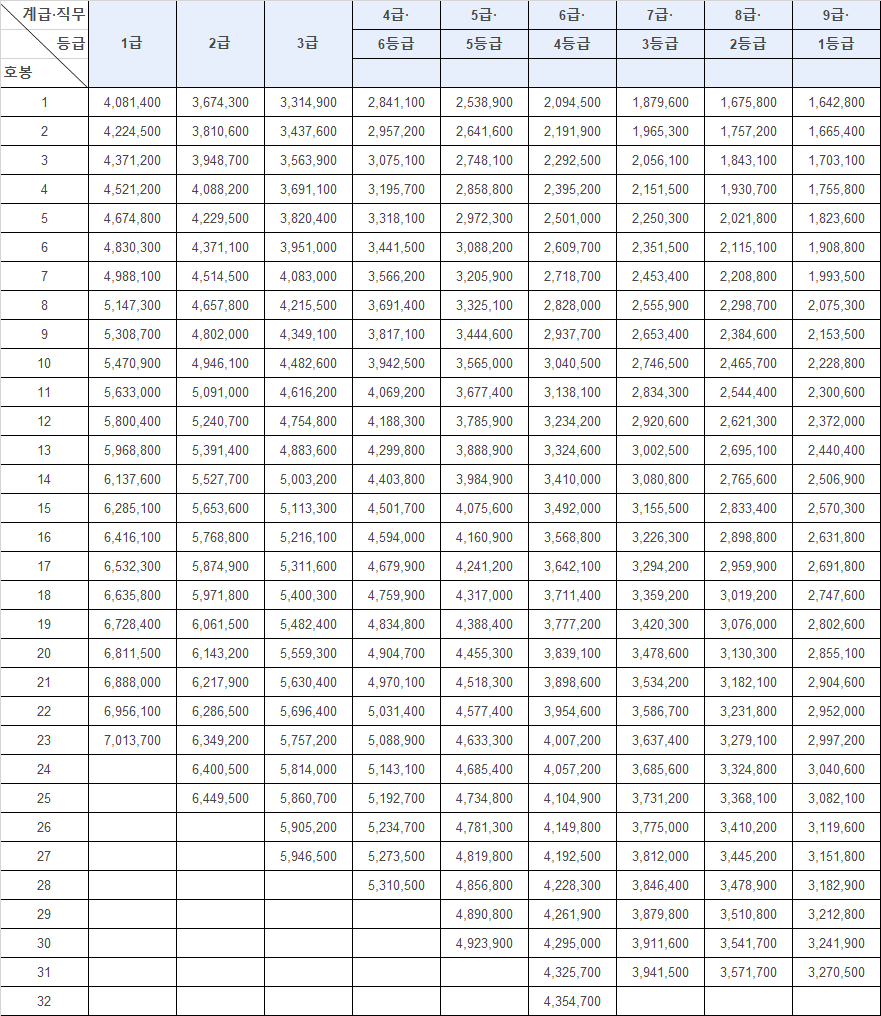Click the value 2,153,500
Screen dimensions: 881x1016
pos(836,334)
